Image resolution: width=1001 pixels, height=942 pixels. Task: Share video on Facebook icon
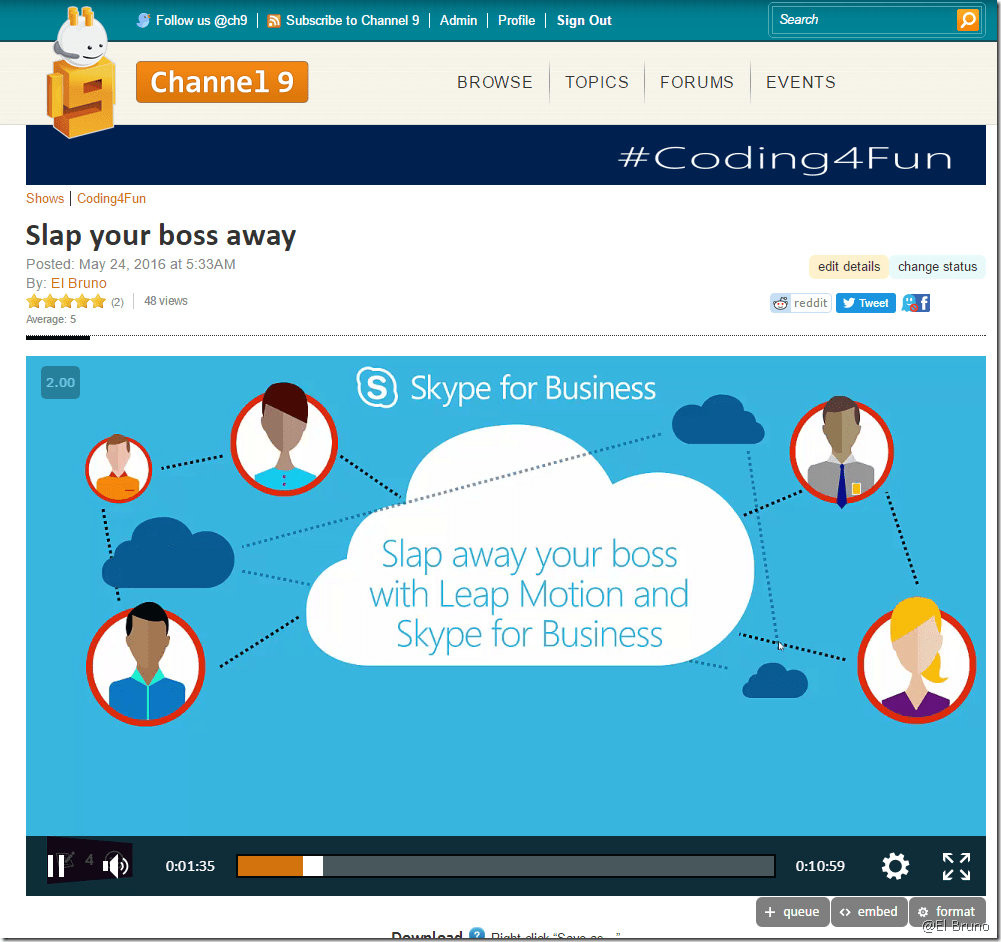[x=922, y=303]
